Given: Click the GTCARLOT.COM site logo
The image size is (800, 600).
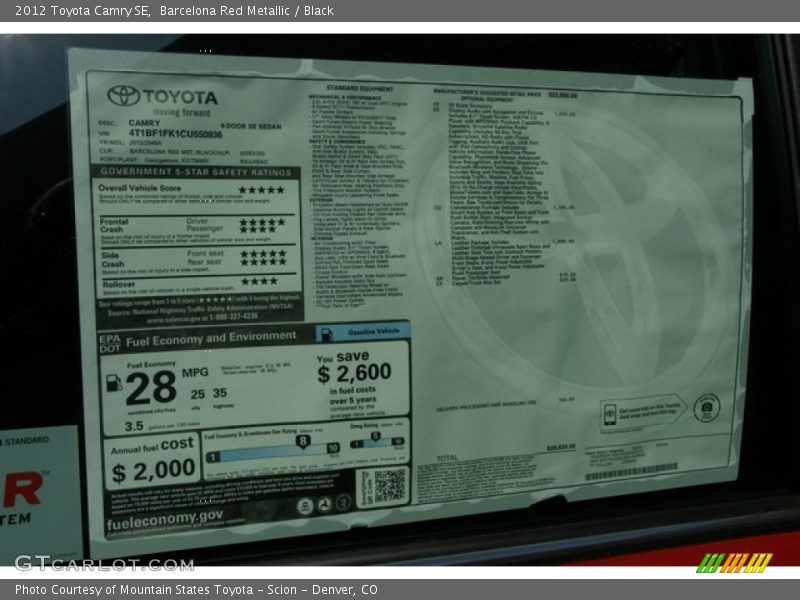Looking at the screenshot, I should (104, 563).
